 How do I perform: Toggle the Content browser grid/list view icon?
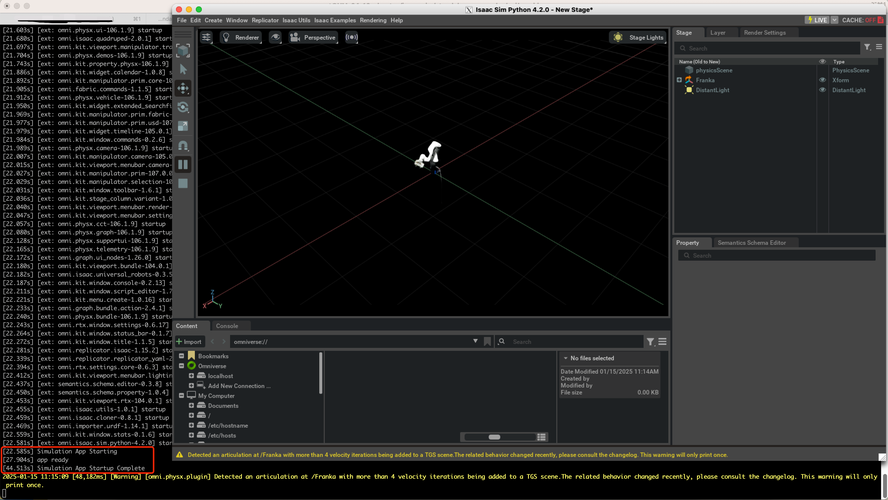coord(541,437)
